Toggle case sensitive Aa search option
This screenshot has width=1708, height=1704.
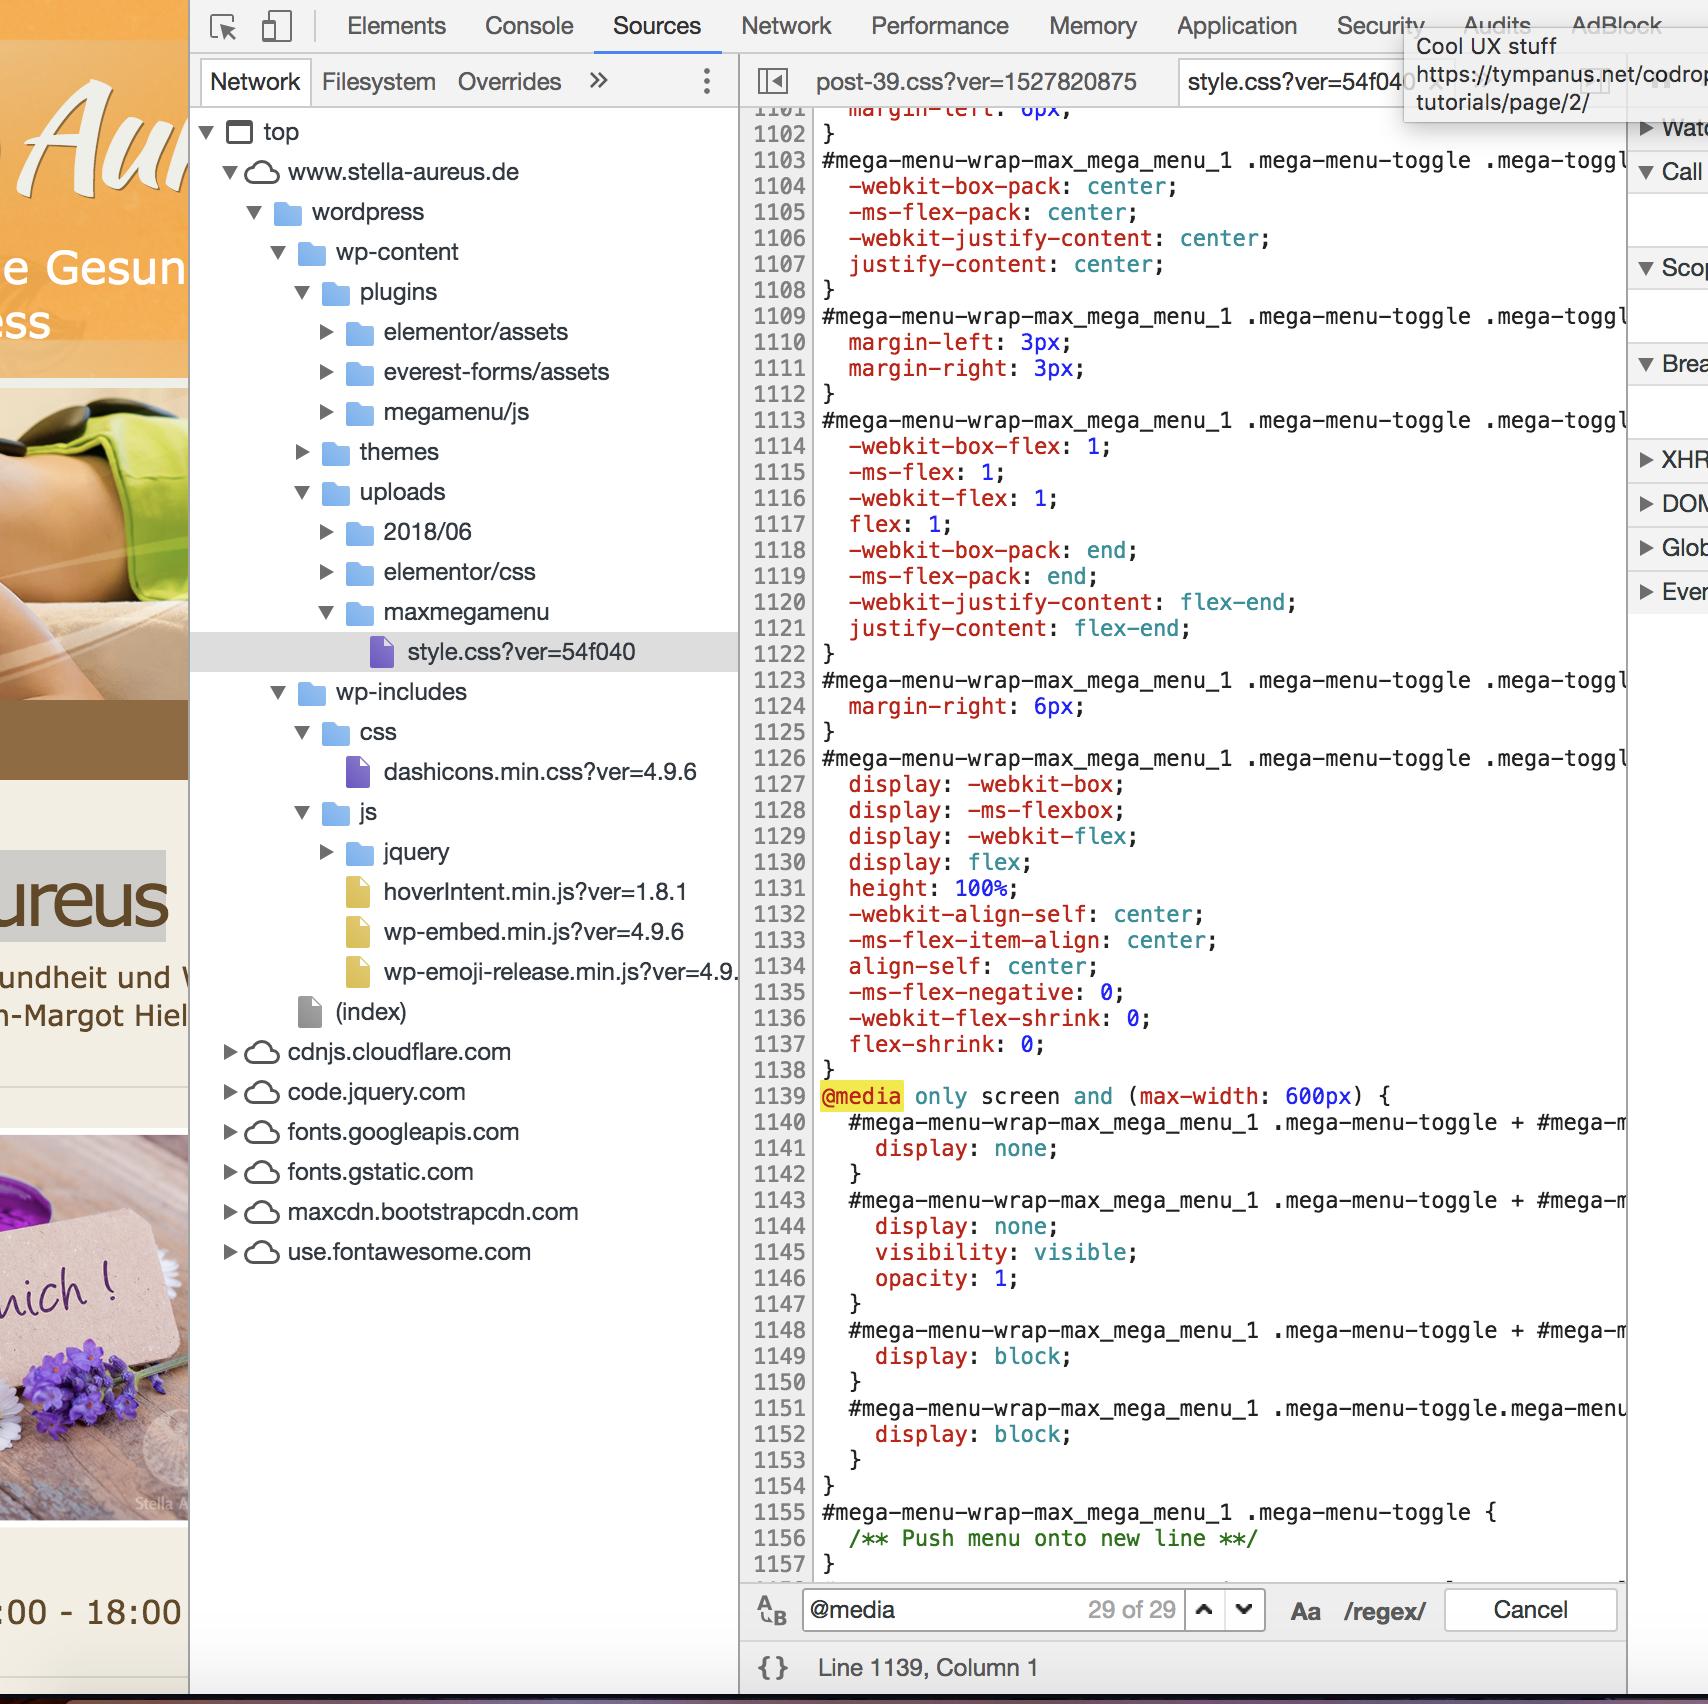[1305, 1611]
